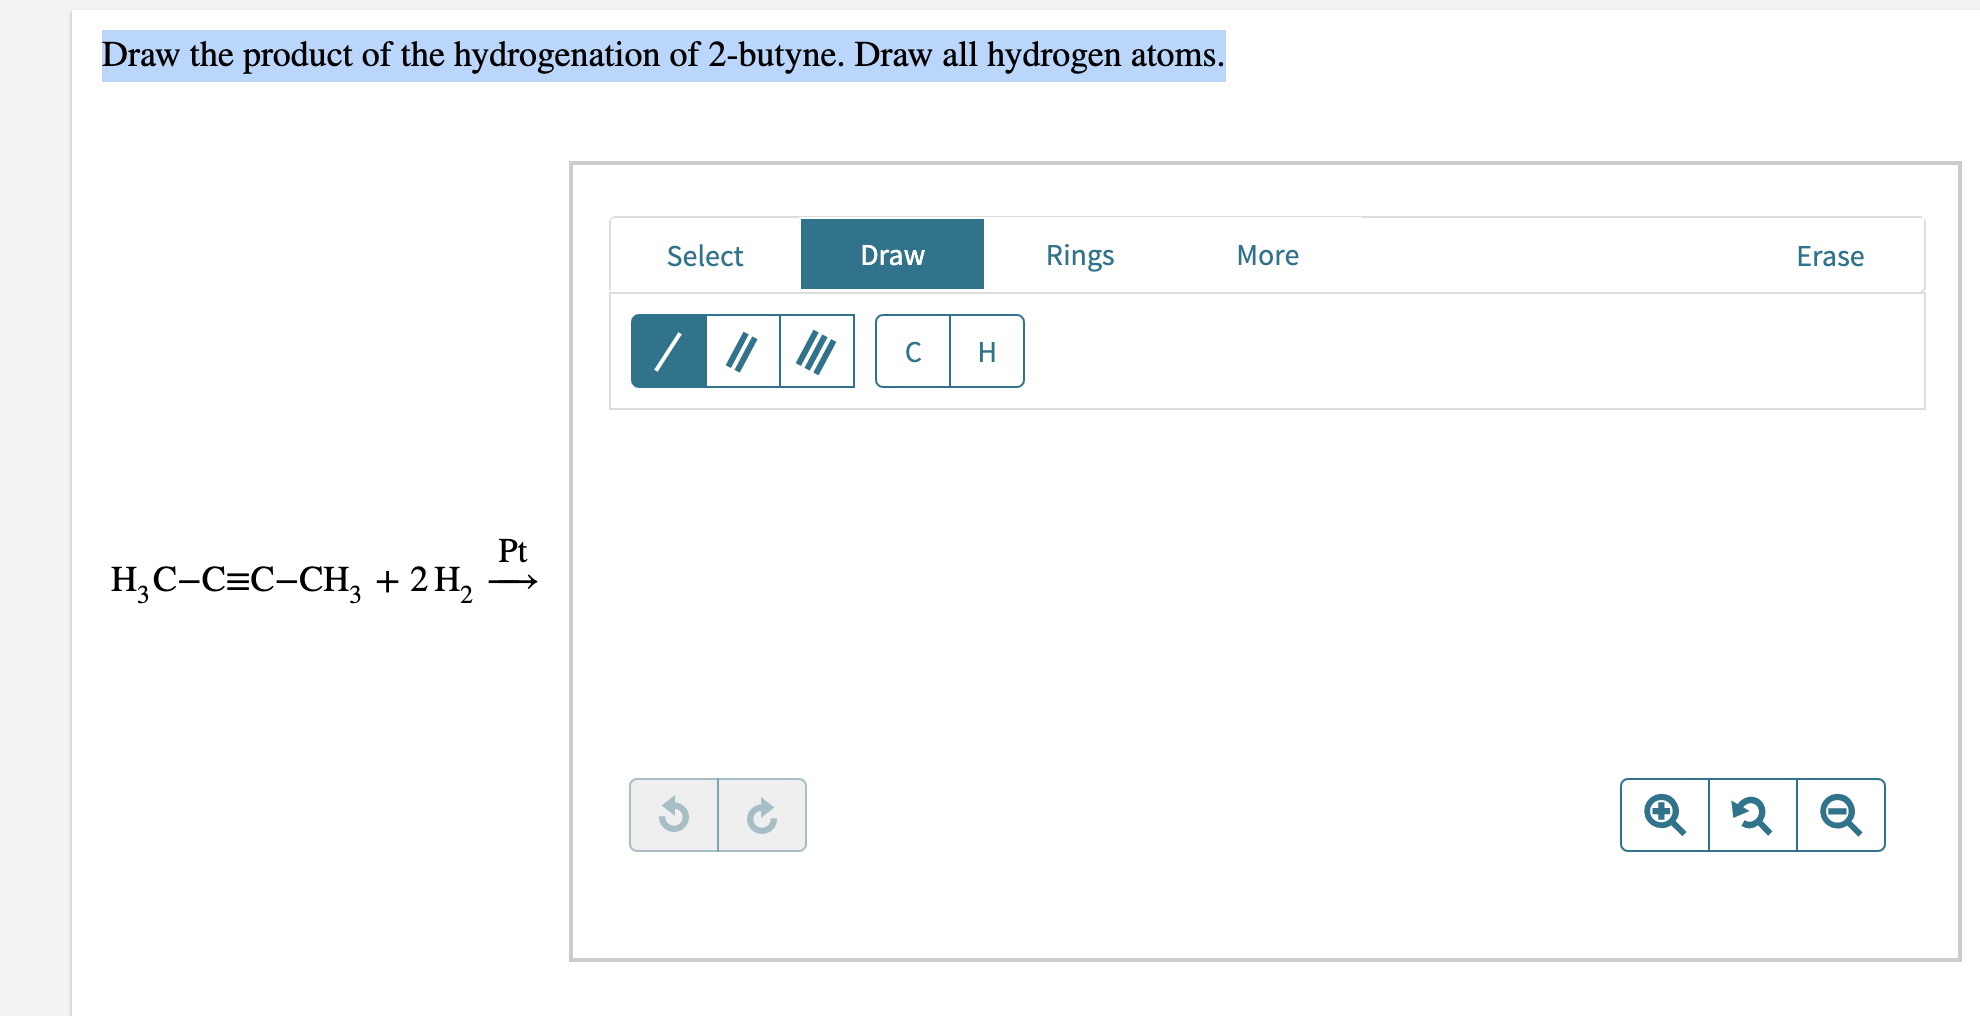Click the 2 H2 reagent term
The height and width of the screenshot is (1016, 1980).
click(x=441, y=582)
